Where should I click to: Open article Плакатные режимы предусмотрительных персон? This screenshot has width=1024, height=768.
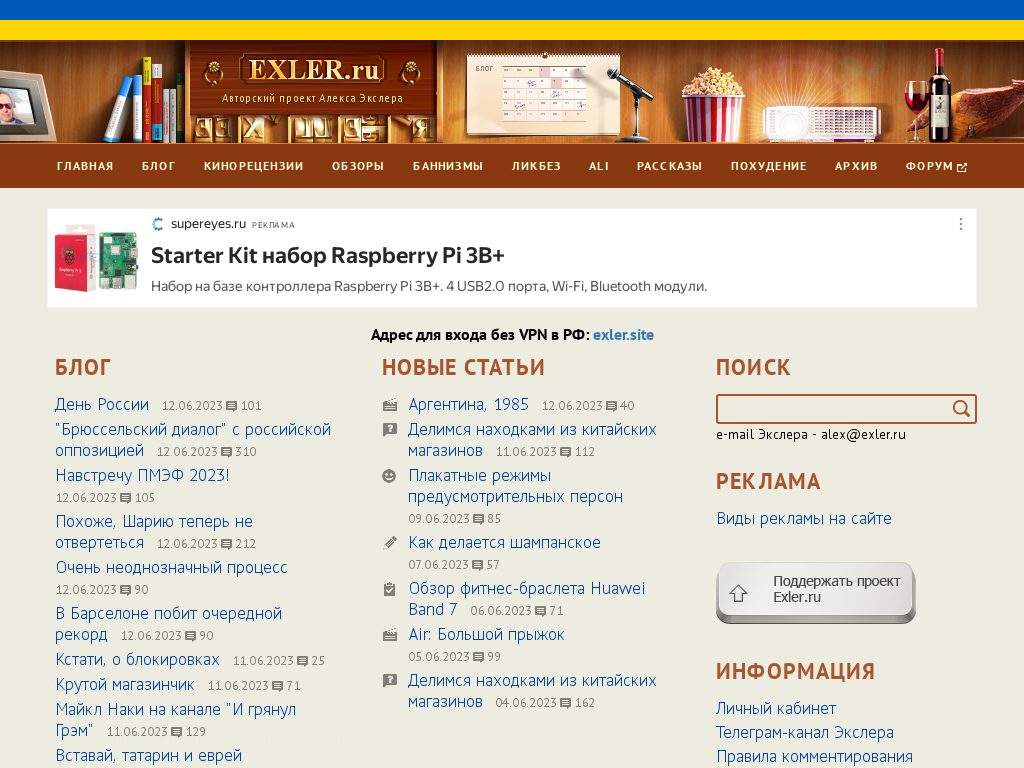[x=515, y=486]
